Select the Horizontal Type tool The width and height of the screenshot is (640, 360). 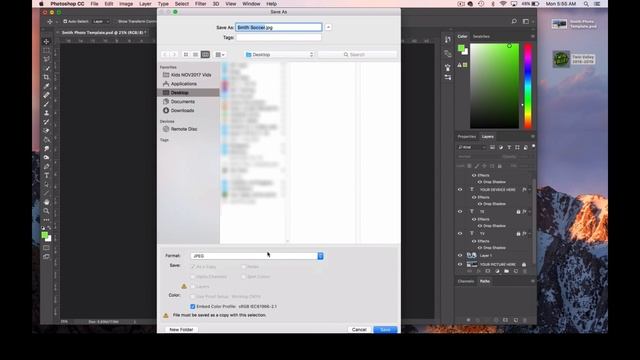pos(46,176)
